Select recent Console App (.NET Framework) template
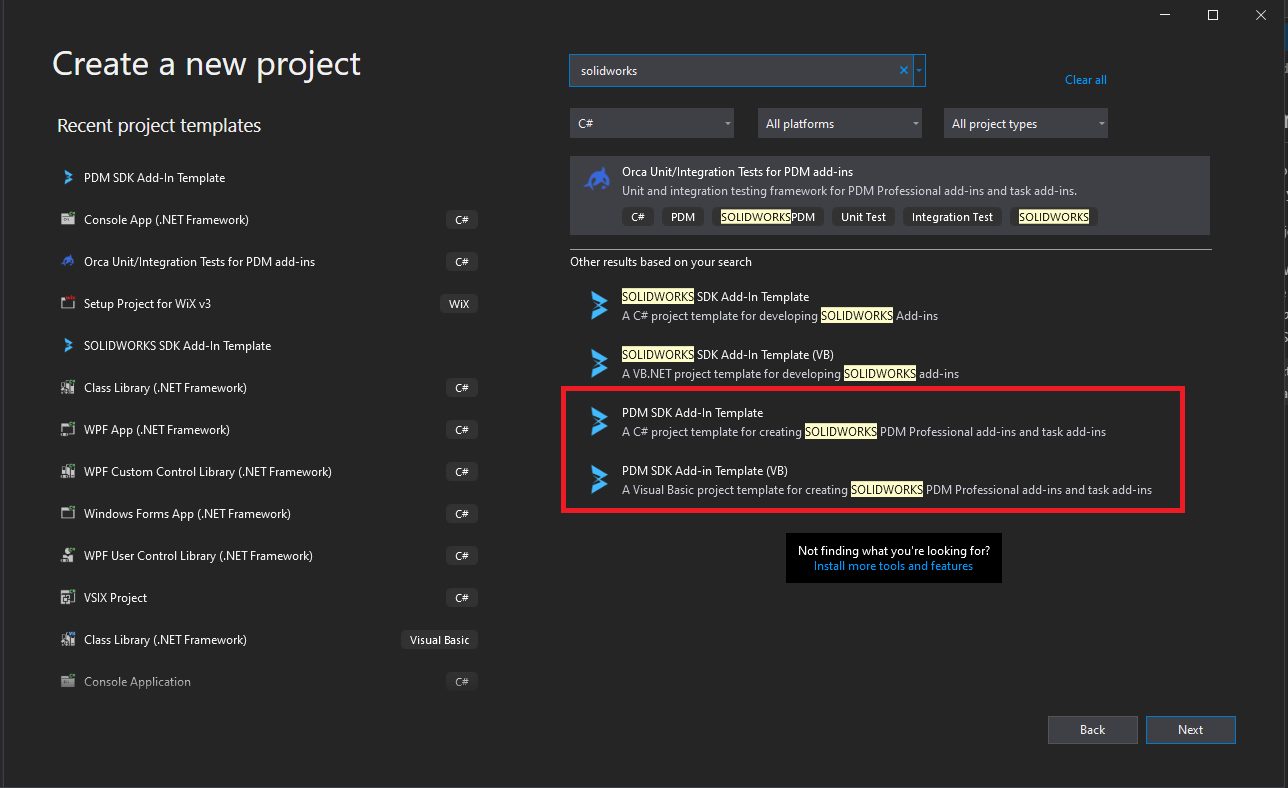 click(166, 219)
